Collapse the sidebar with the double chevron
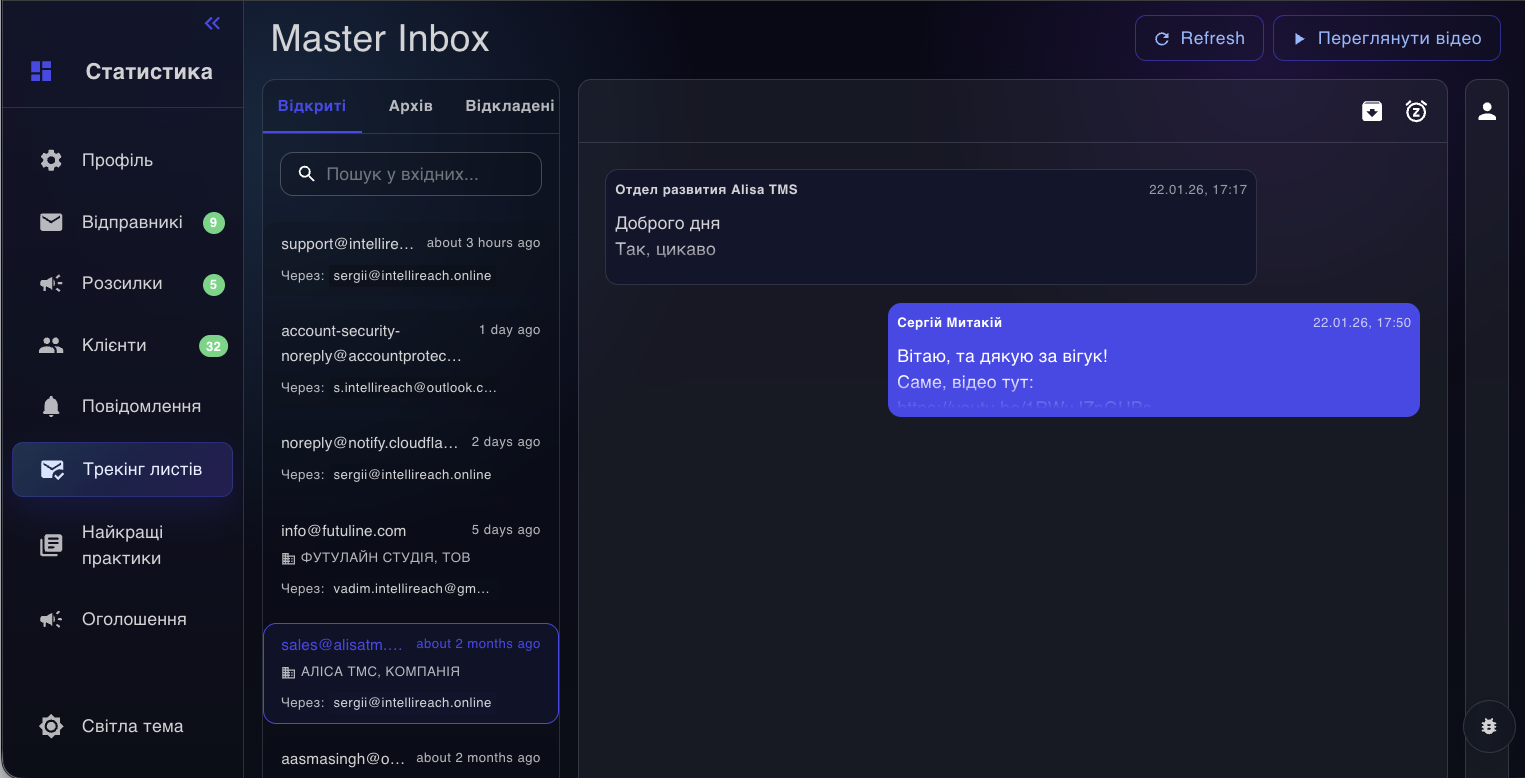Screen dimensions: 1525x778 click(212, 23)
